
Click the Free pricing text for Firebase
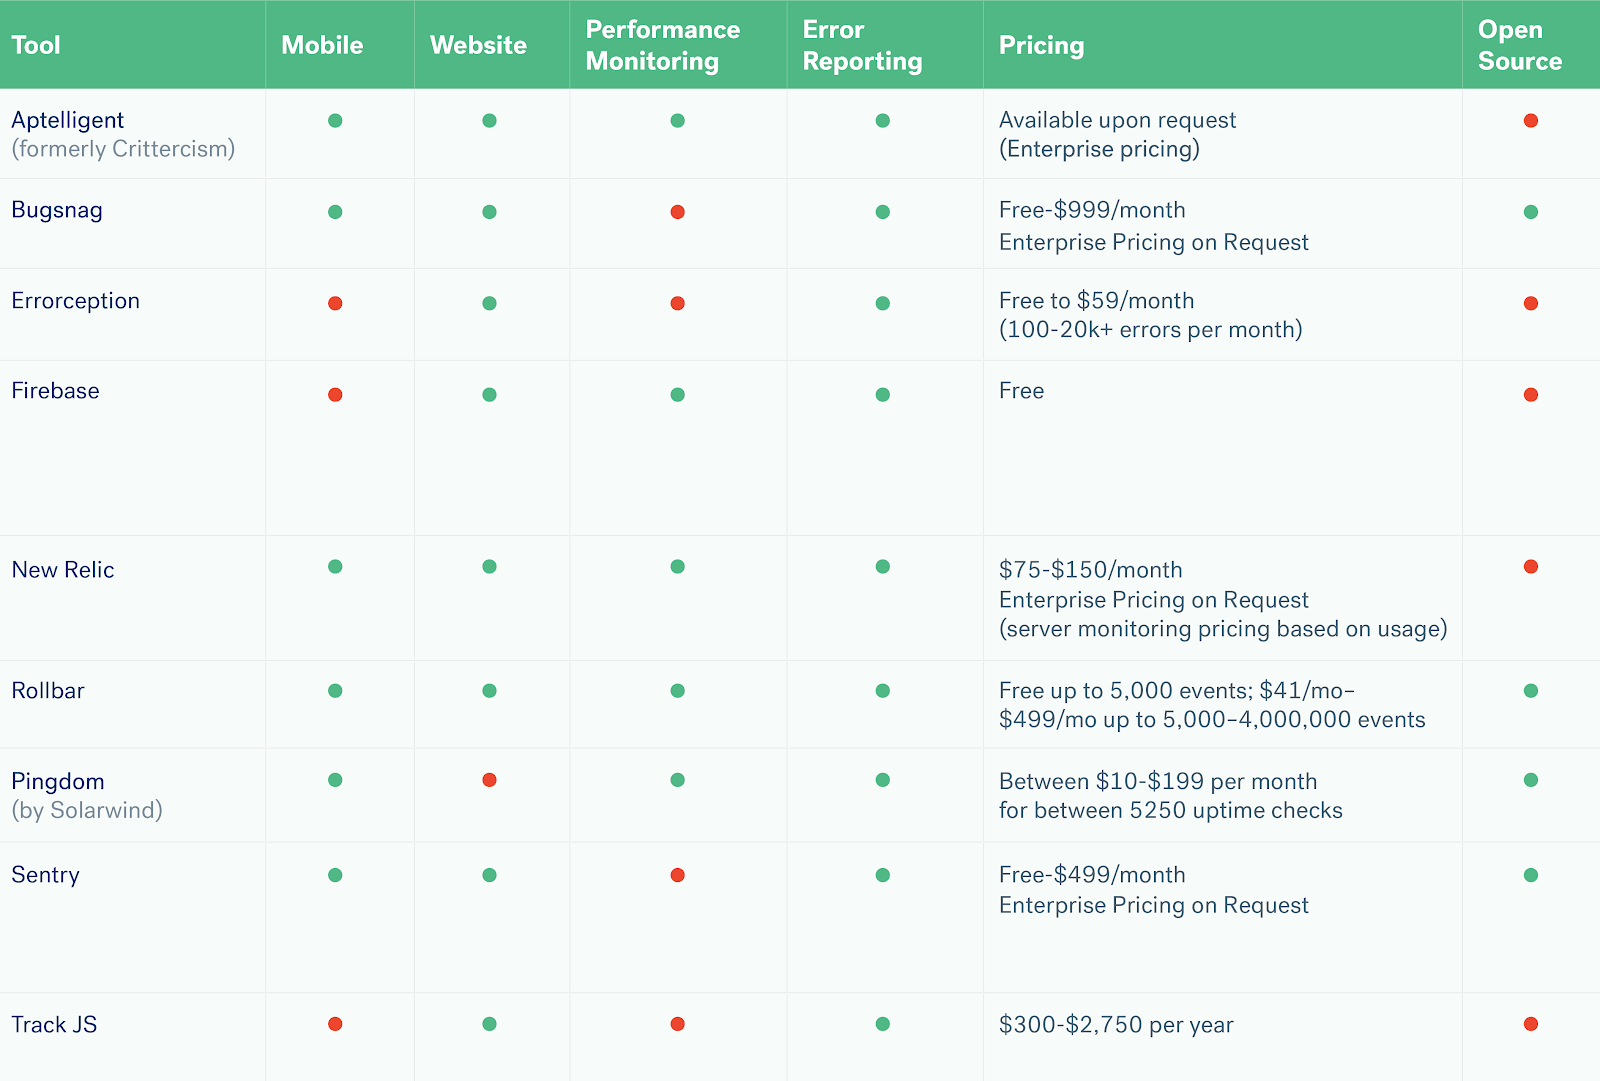coord(1021,391)
